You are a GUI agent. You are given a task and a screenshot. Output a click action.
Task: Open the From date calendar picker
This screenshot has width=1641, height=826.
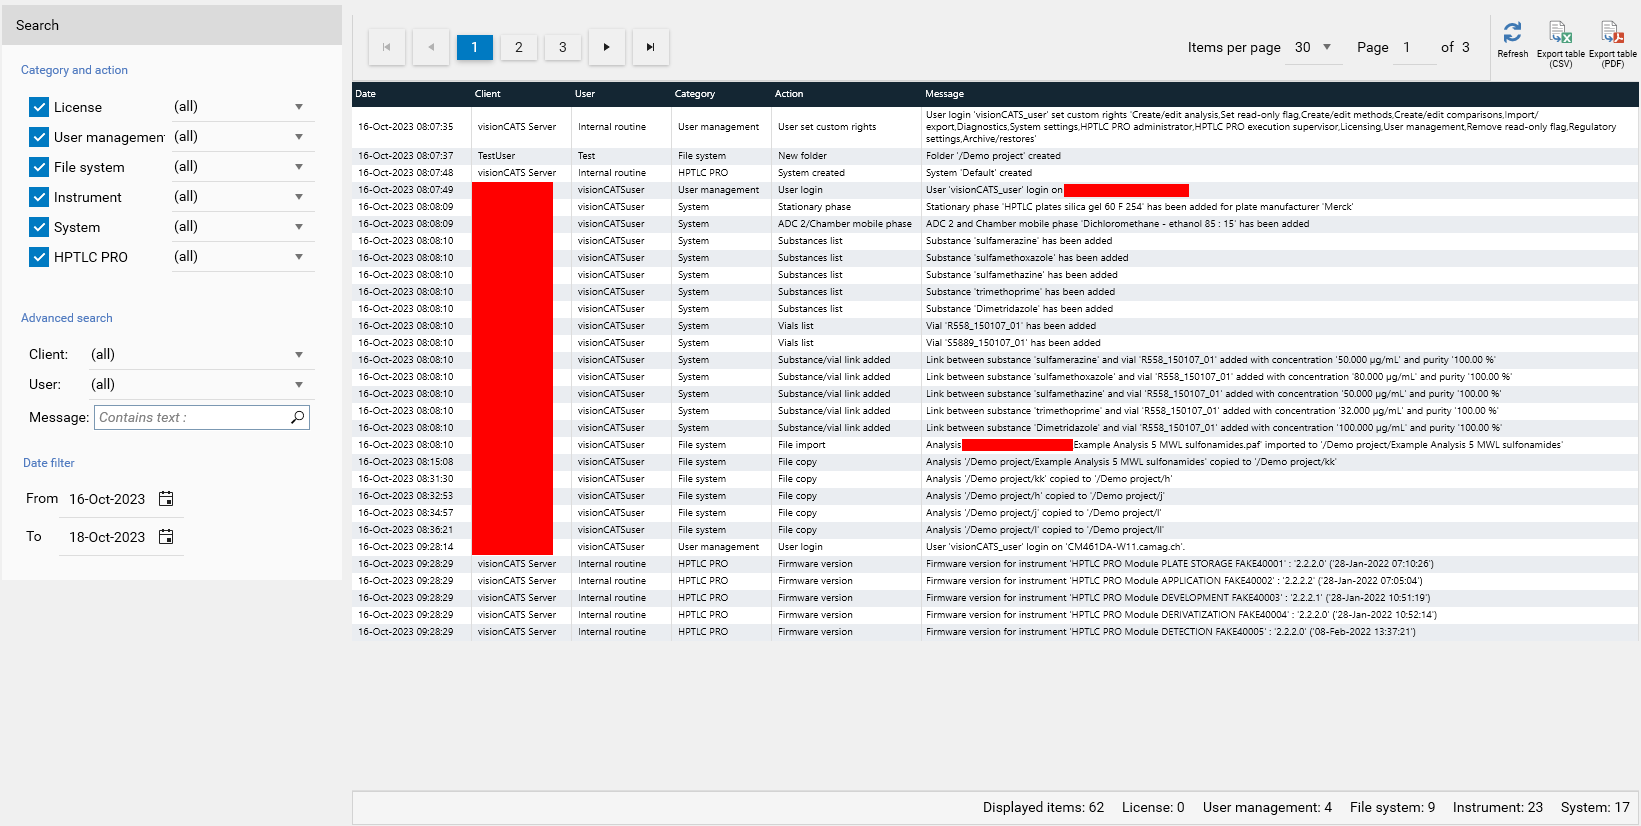pyautogui.click(x=166, y=499)
